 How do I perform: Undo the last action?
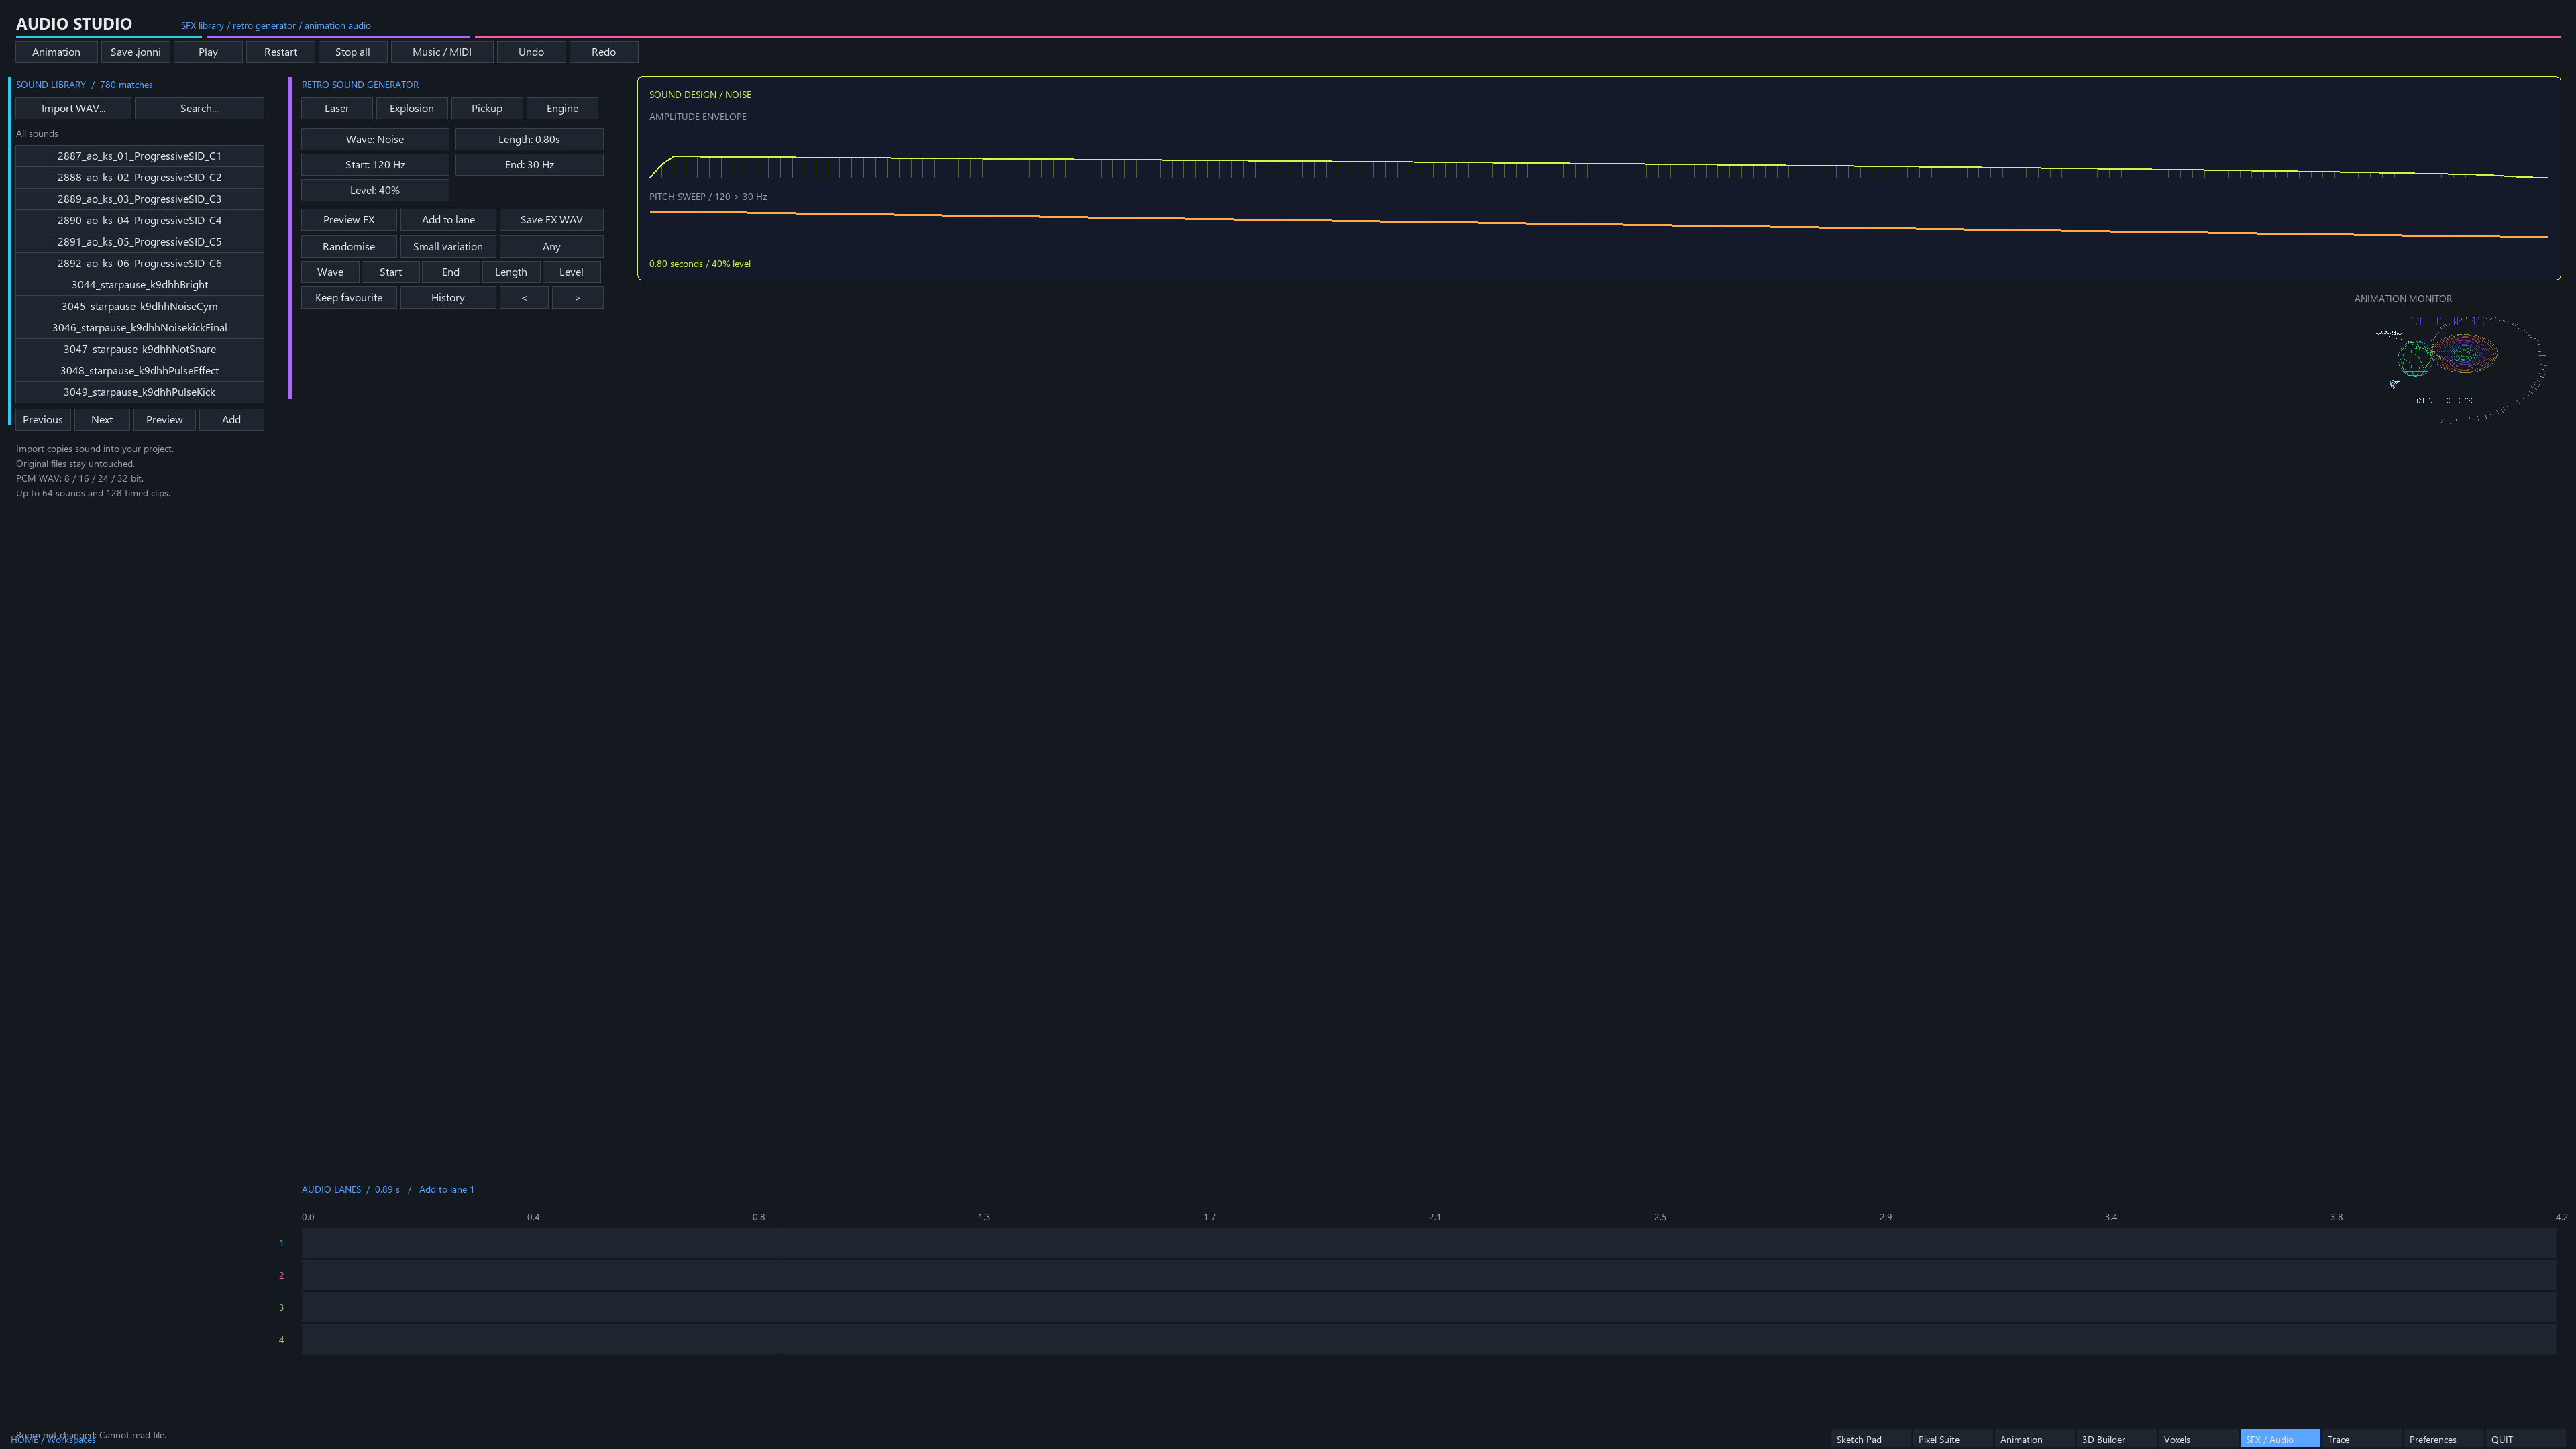tap(531, 52)
